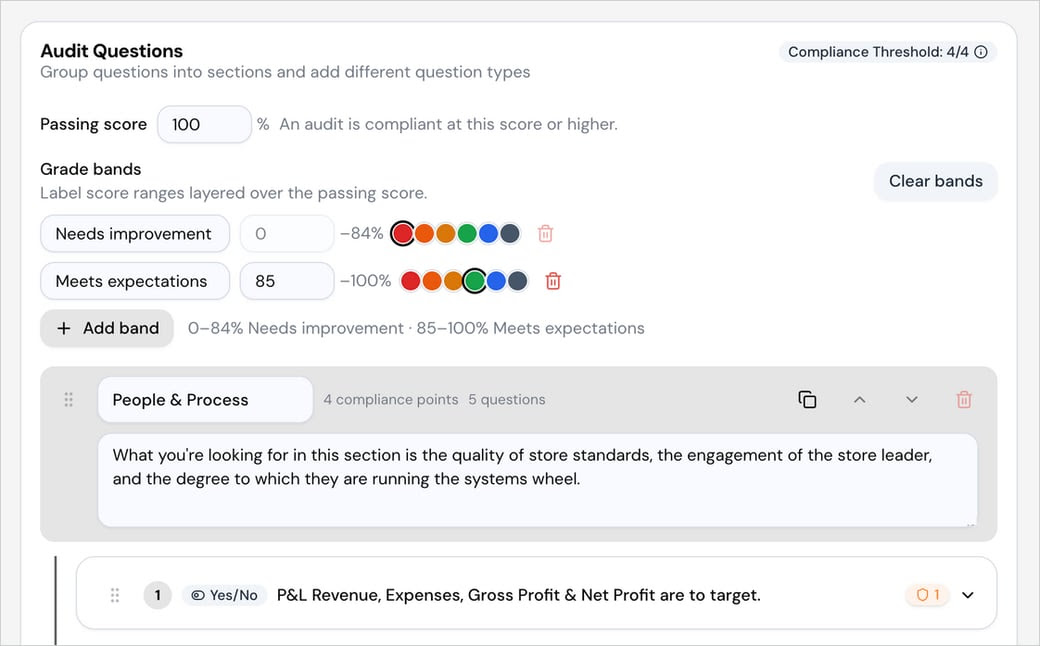Click the info icon beside Compliance Threshold

[981, 52]
